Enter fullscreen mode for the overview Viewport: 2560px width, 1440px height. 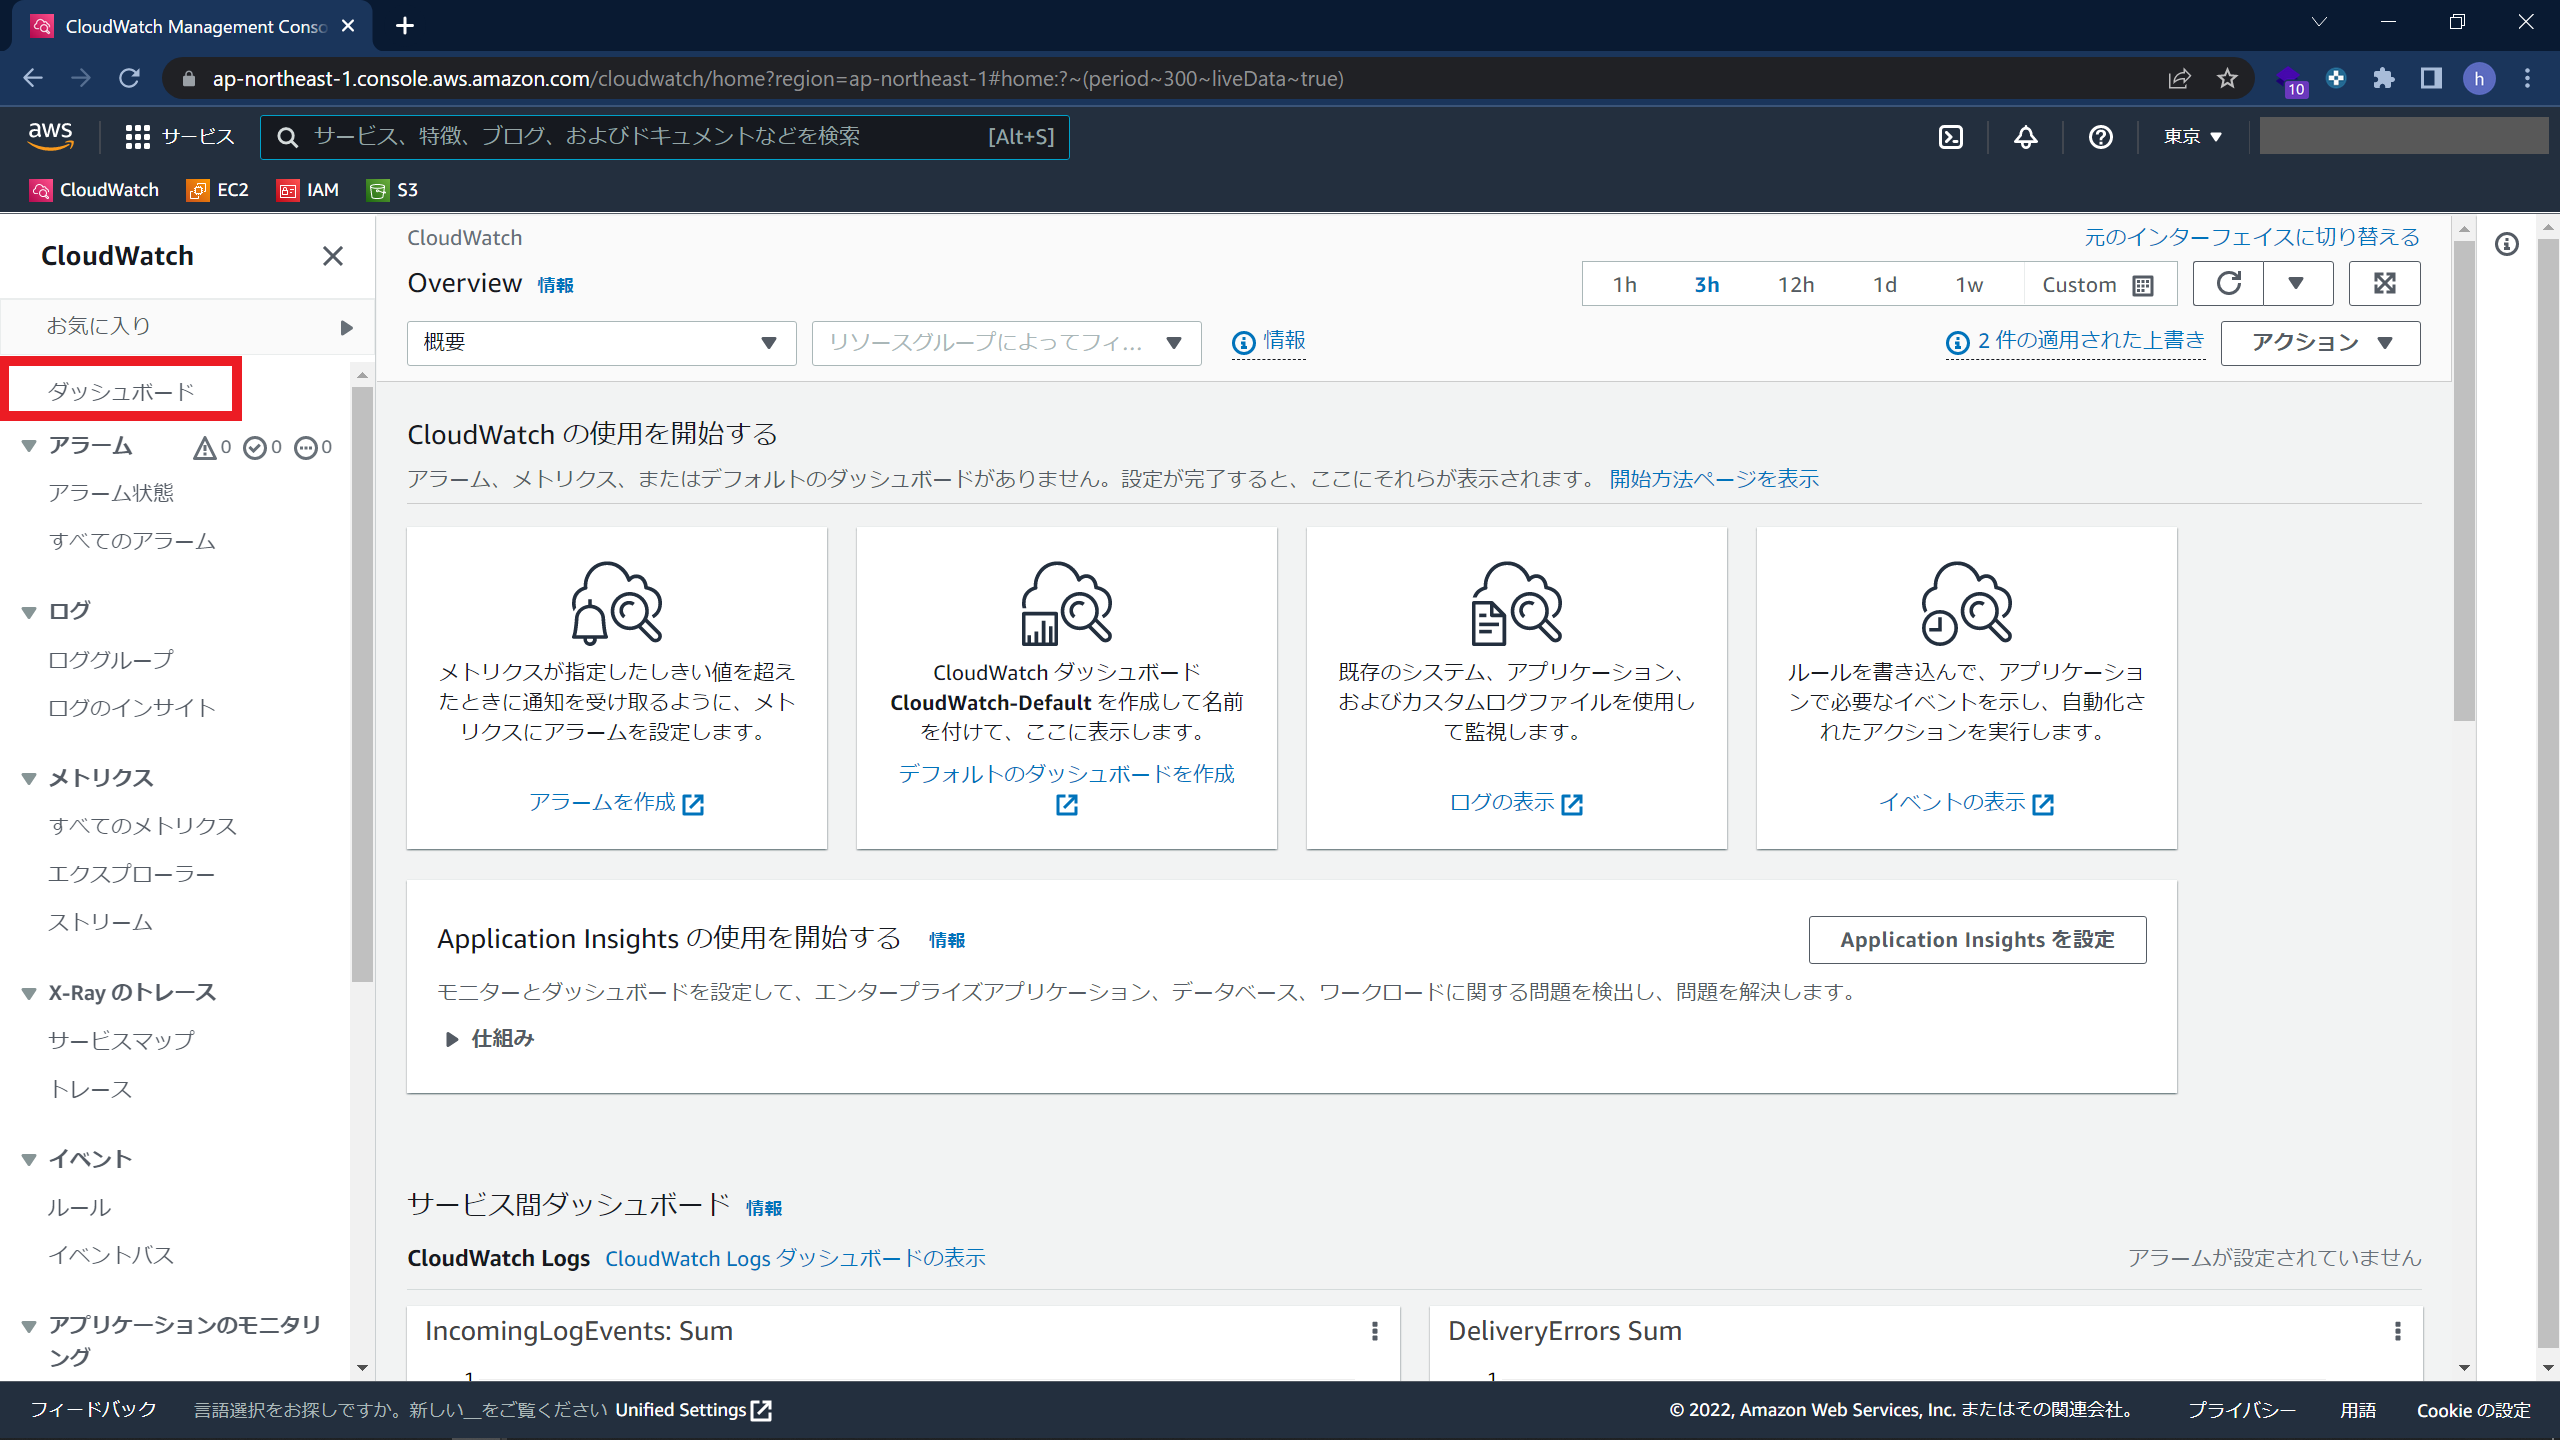pyautogui.click(x=2385, y=284)
